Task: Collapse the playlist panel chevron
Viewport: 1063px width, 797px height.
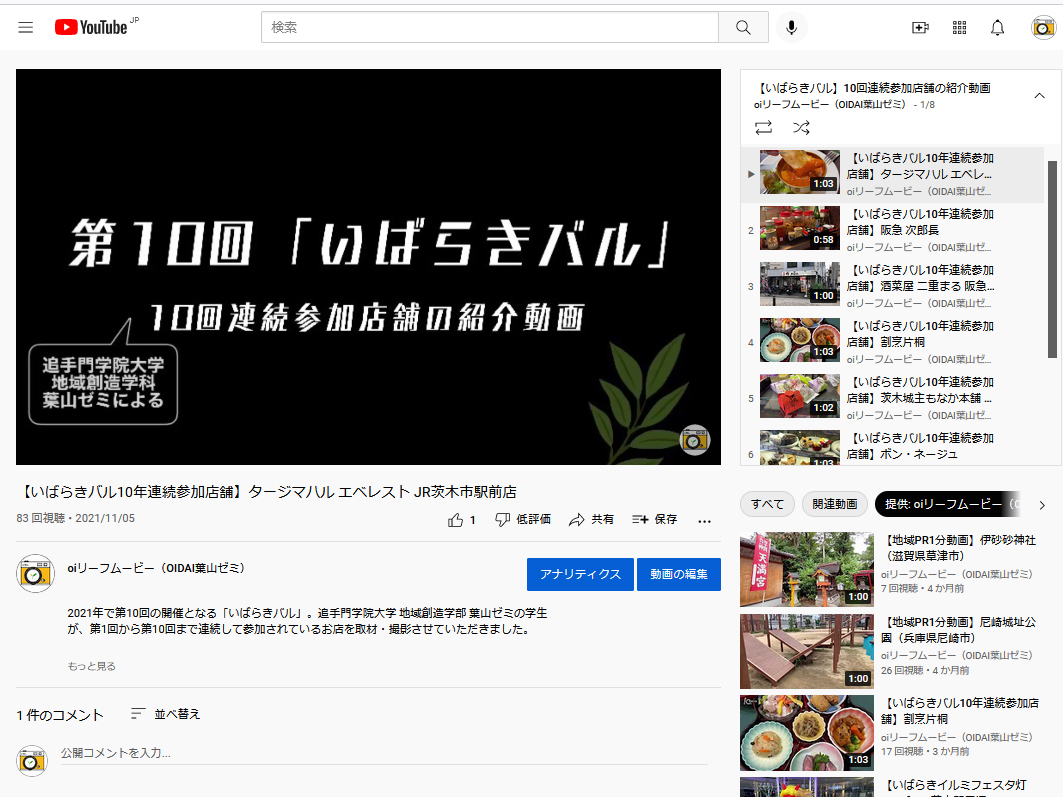Action: (1039, 96)
